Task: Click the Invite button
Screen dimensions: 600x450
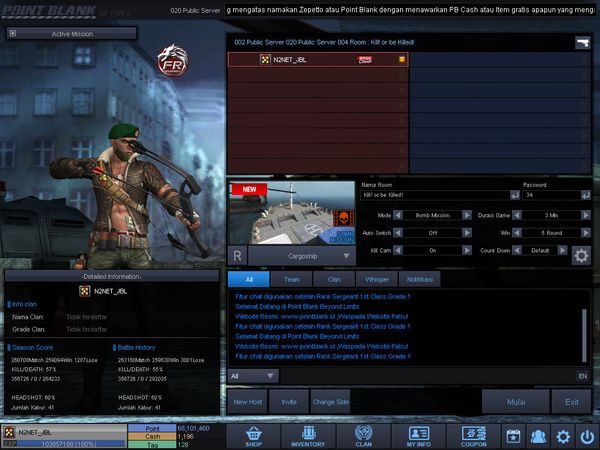Action: 289,402
